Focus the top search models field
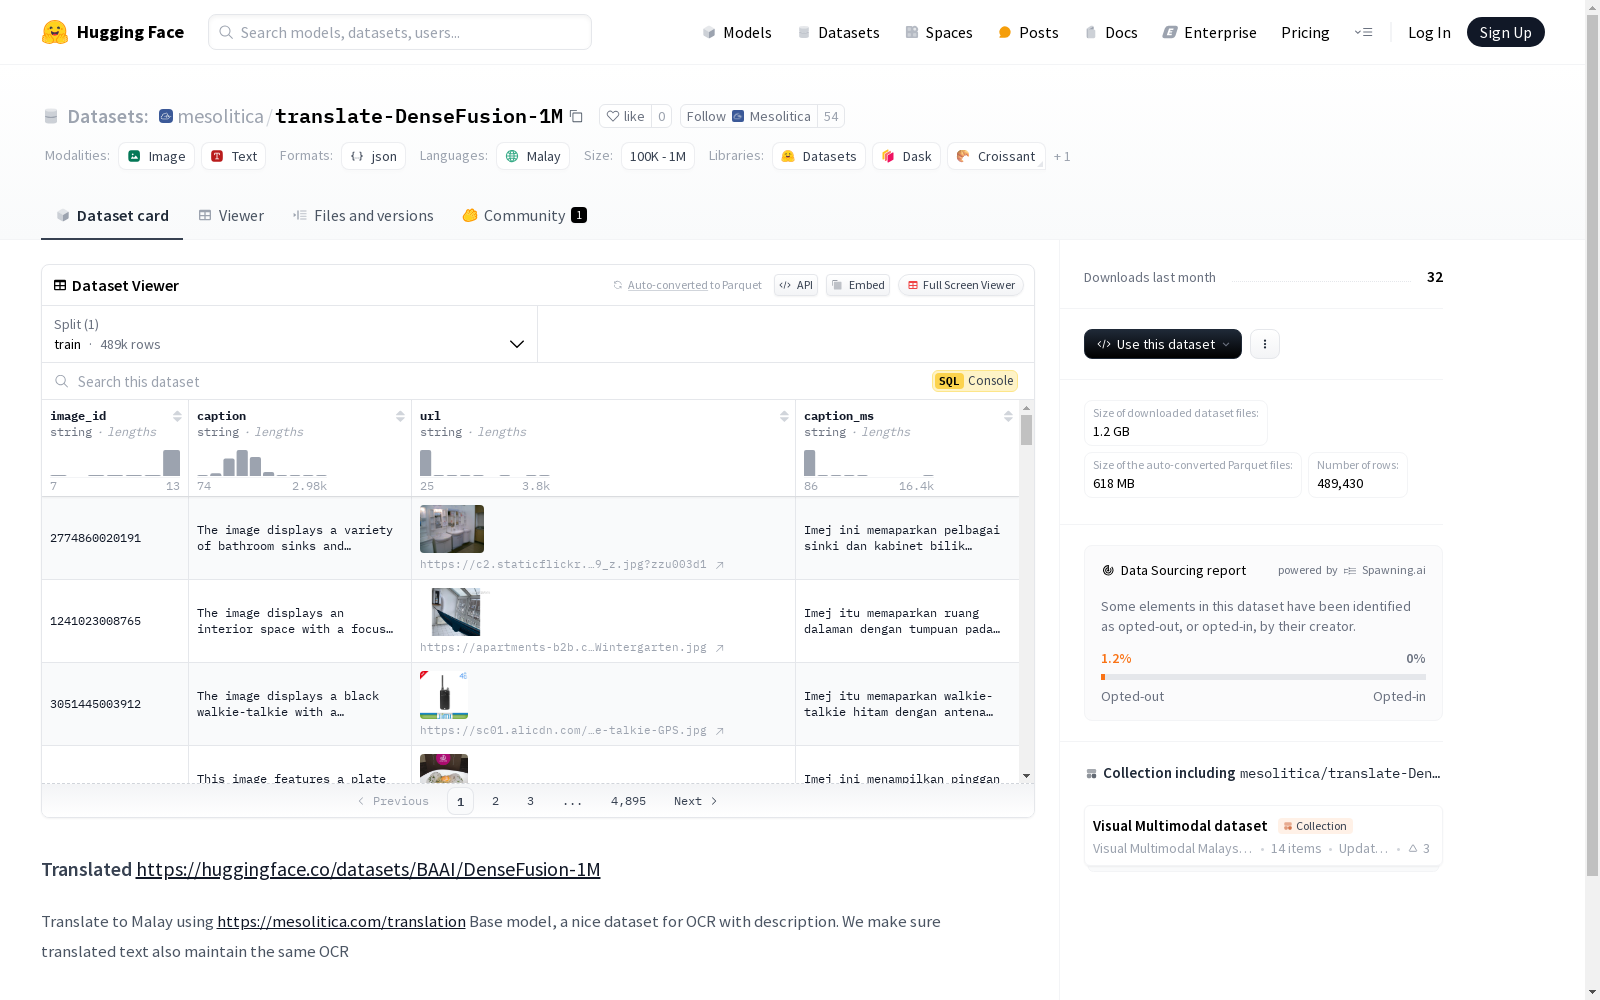The image size is (1600, 1000). tap(400, 32)
